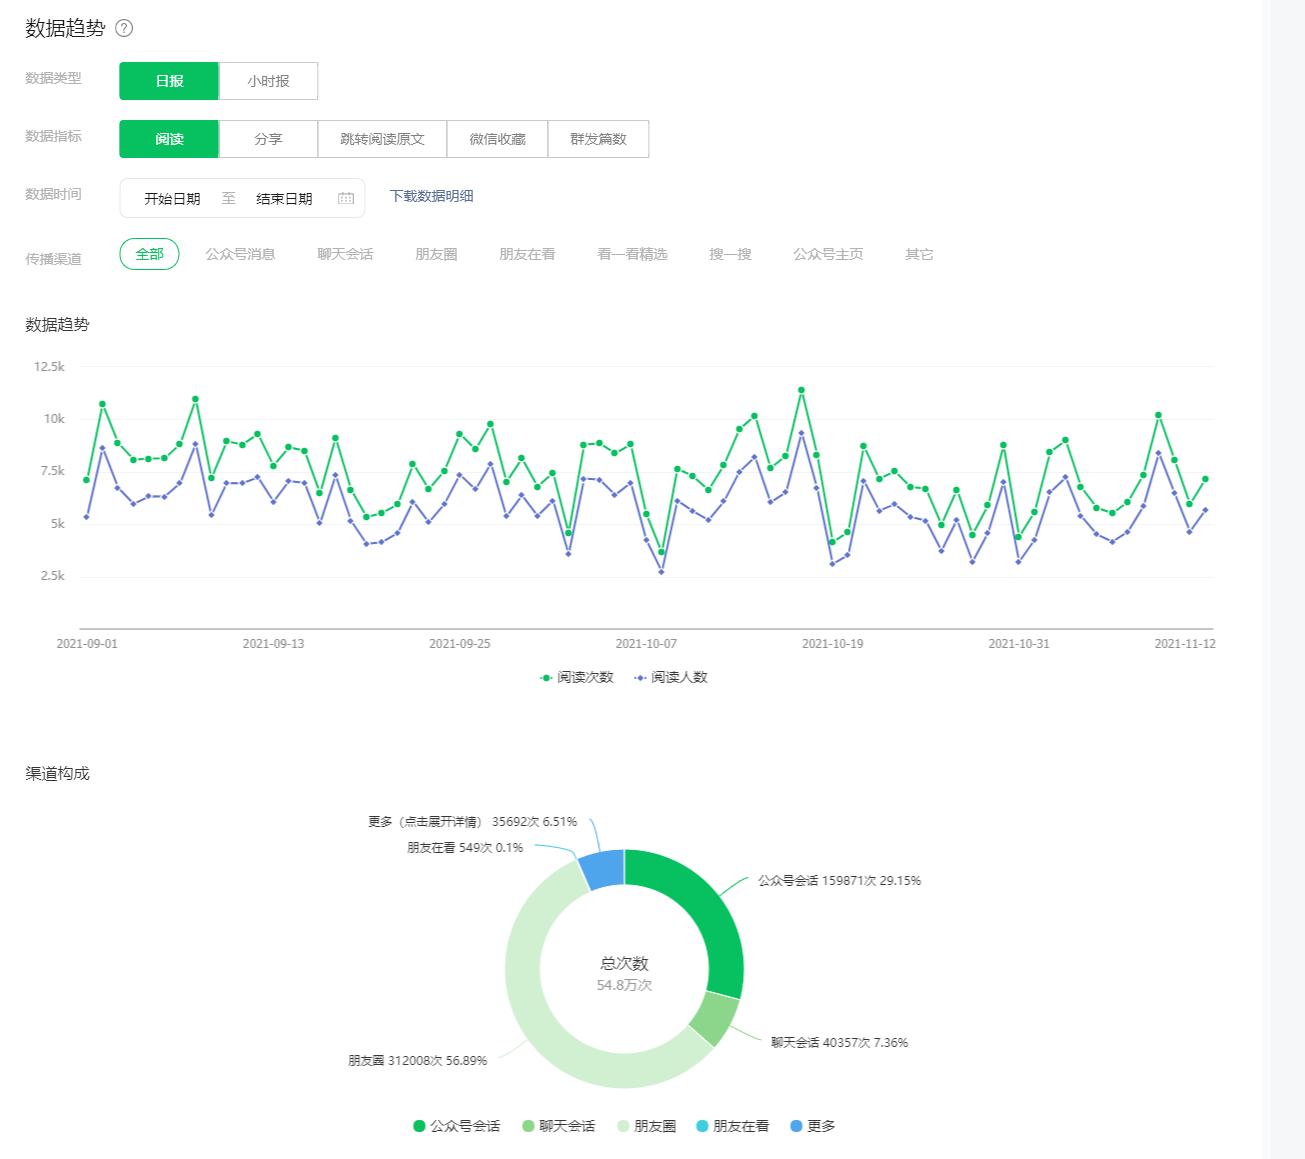Filter channel by 公众号消息

point(240,254)
